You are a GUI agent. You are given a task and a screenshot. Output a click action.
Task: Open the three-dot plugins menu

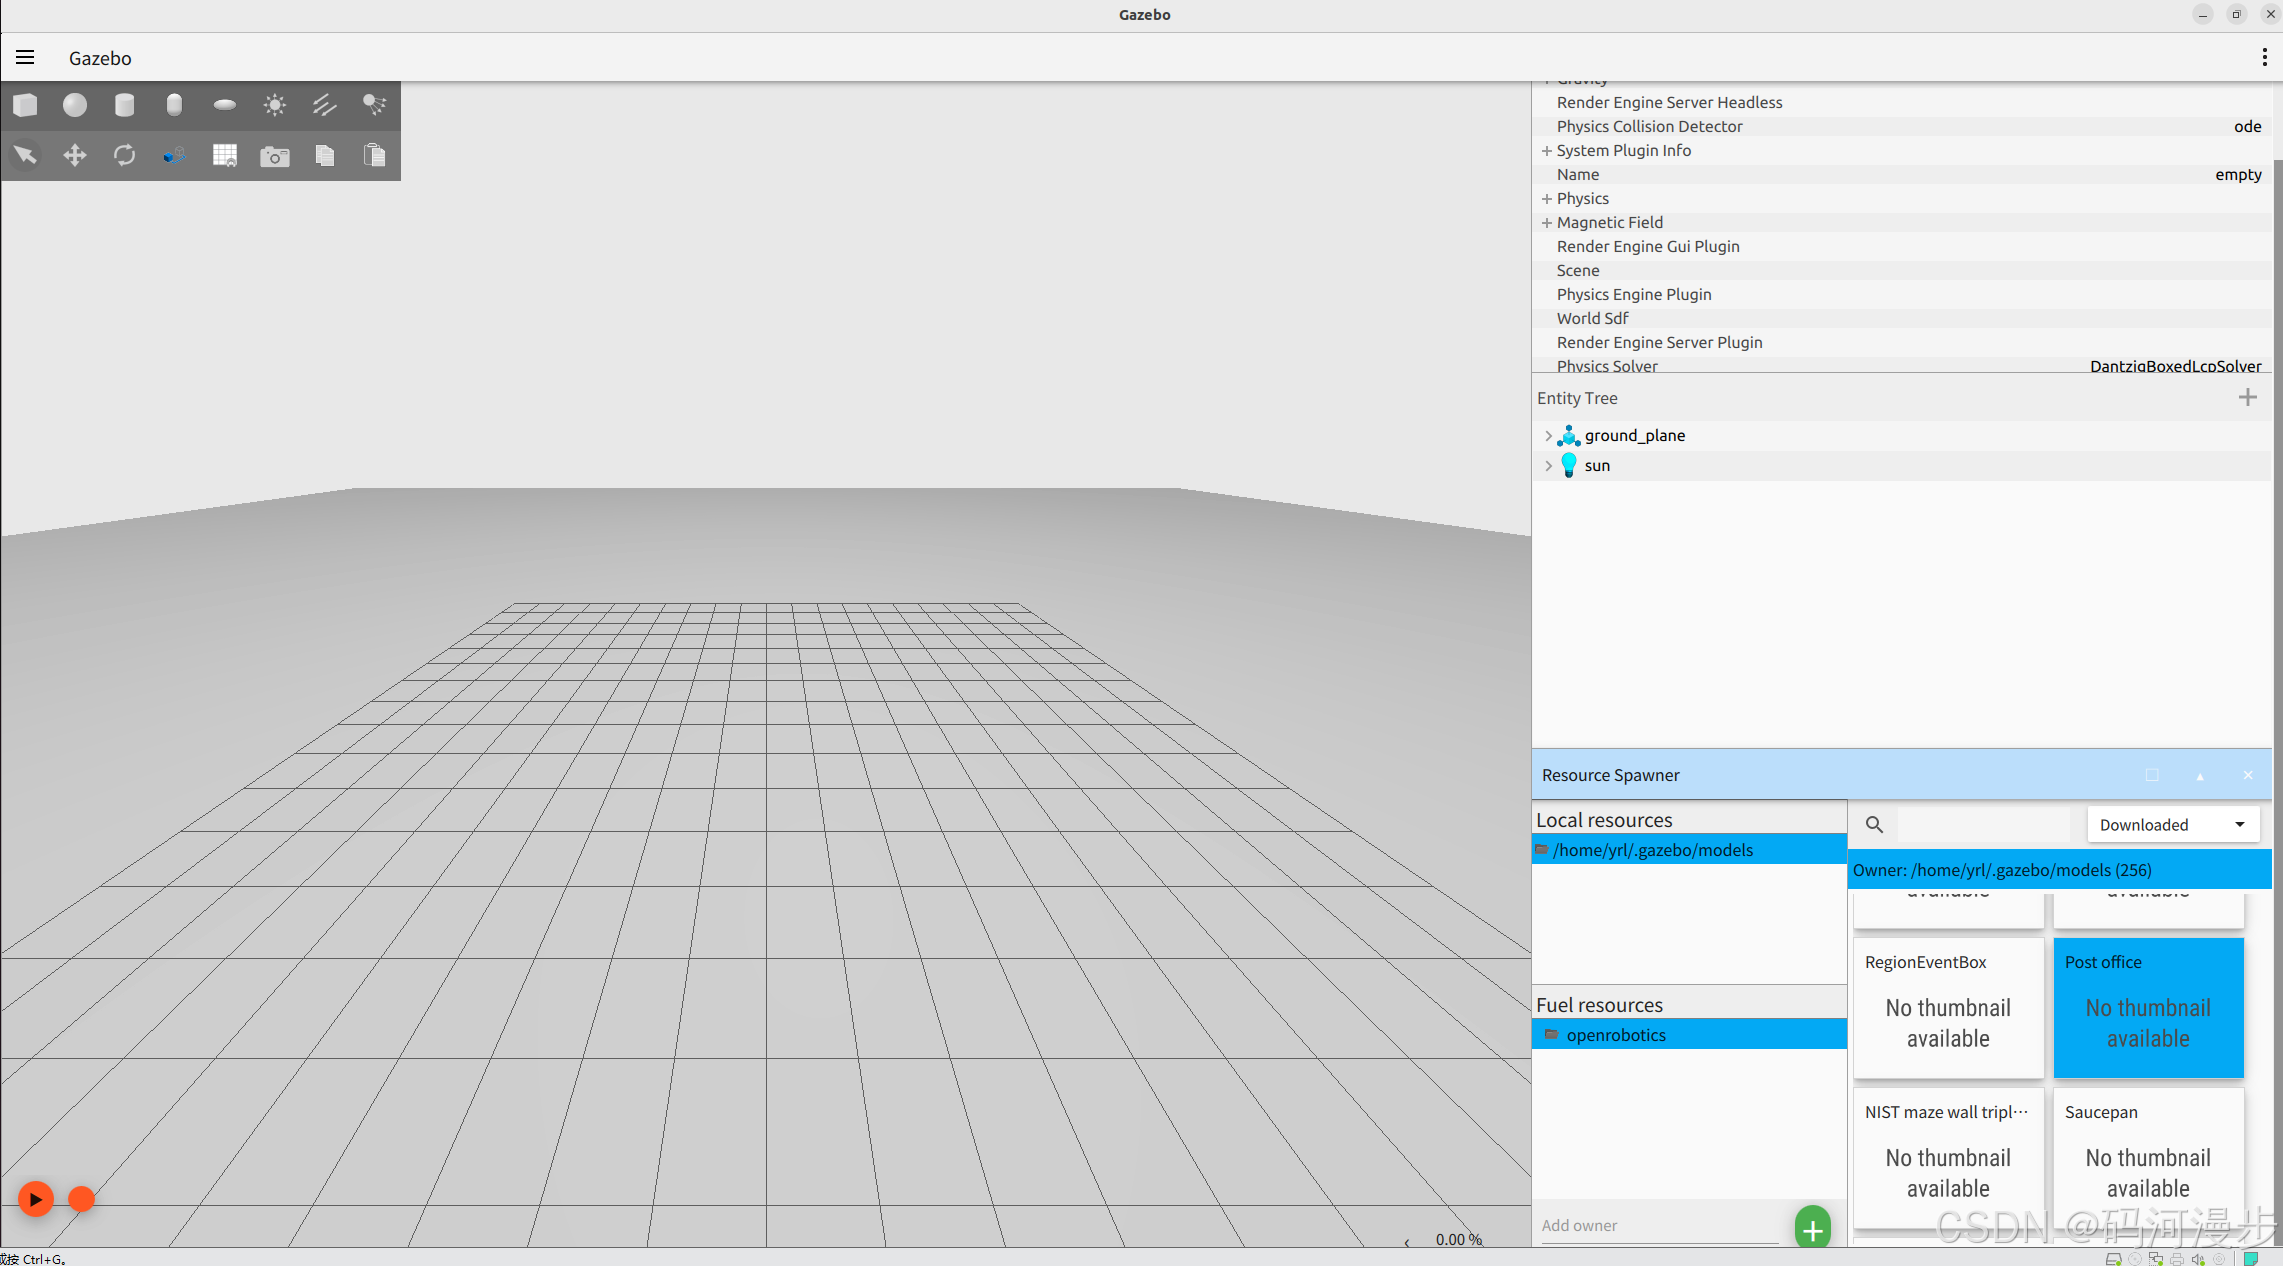click(x=2264, y=57)
